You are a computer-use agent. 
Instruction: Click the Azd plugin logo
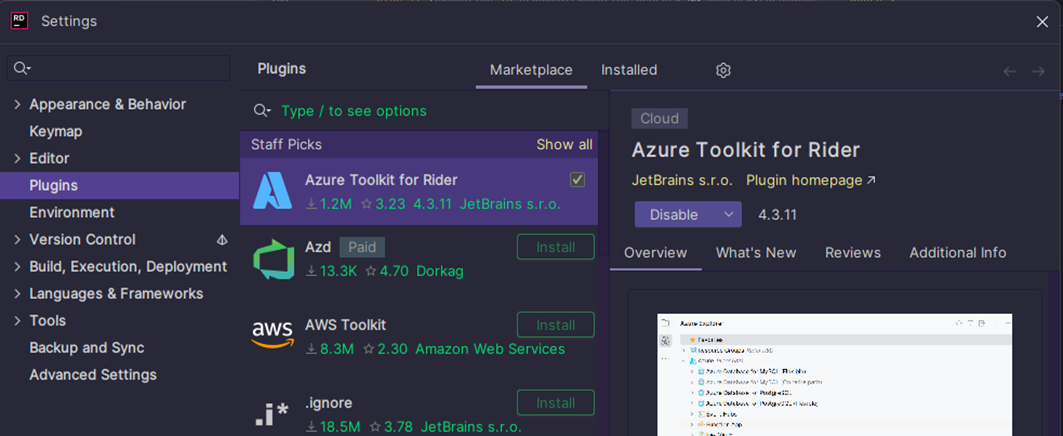point(273,259)
